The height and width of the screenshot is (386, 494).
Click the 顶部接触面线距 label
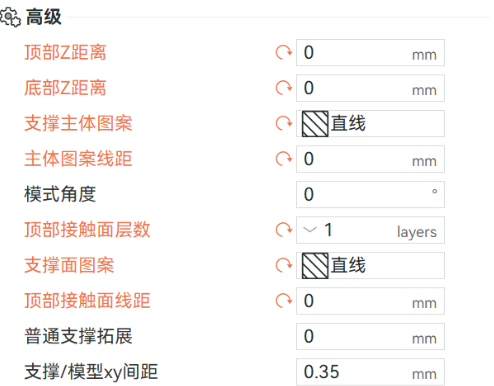[87, 301]
